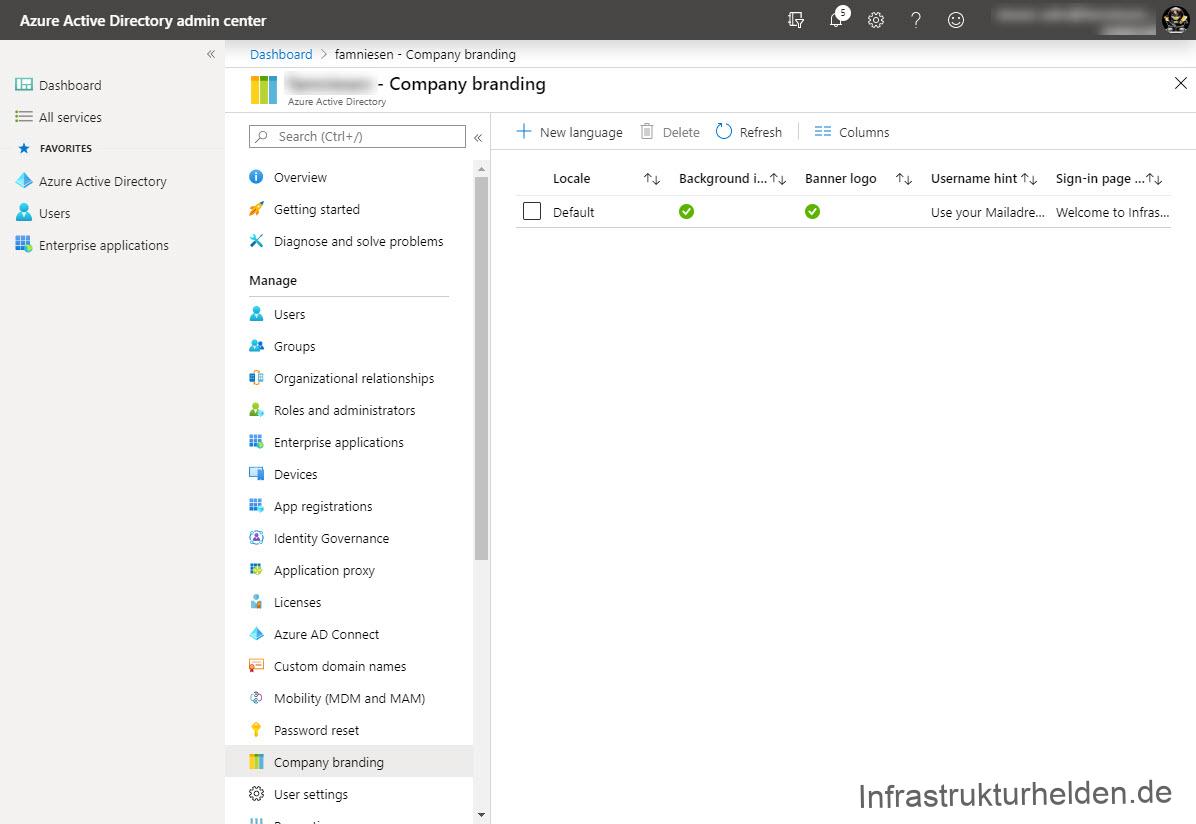The width and height of the screenshot is (1196, 824).
Task: Click the Mobility (MDM and MAM) icon
Action: click(256, 698)
